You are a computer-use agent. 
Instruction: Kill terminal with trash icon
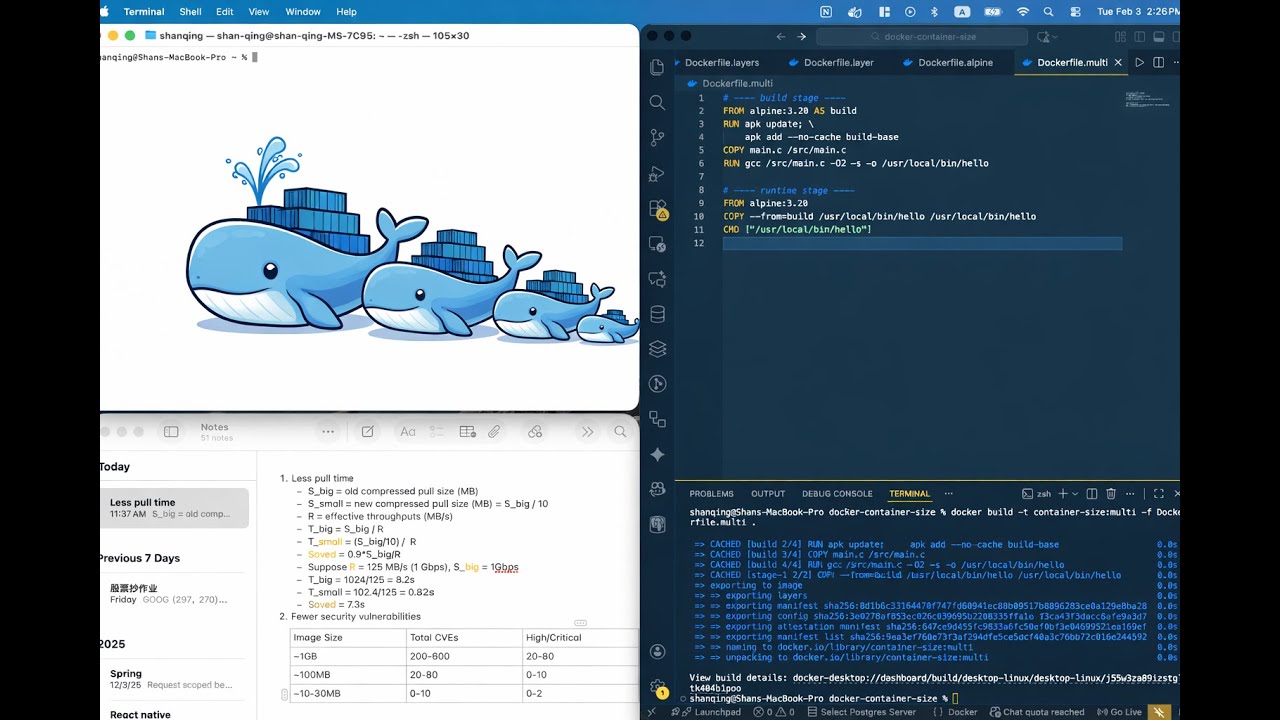pyautogui.click(x=1111, y=494)
